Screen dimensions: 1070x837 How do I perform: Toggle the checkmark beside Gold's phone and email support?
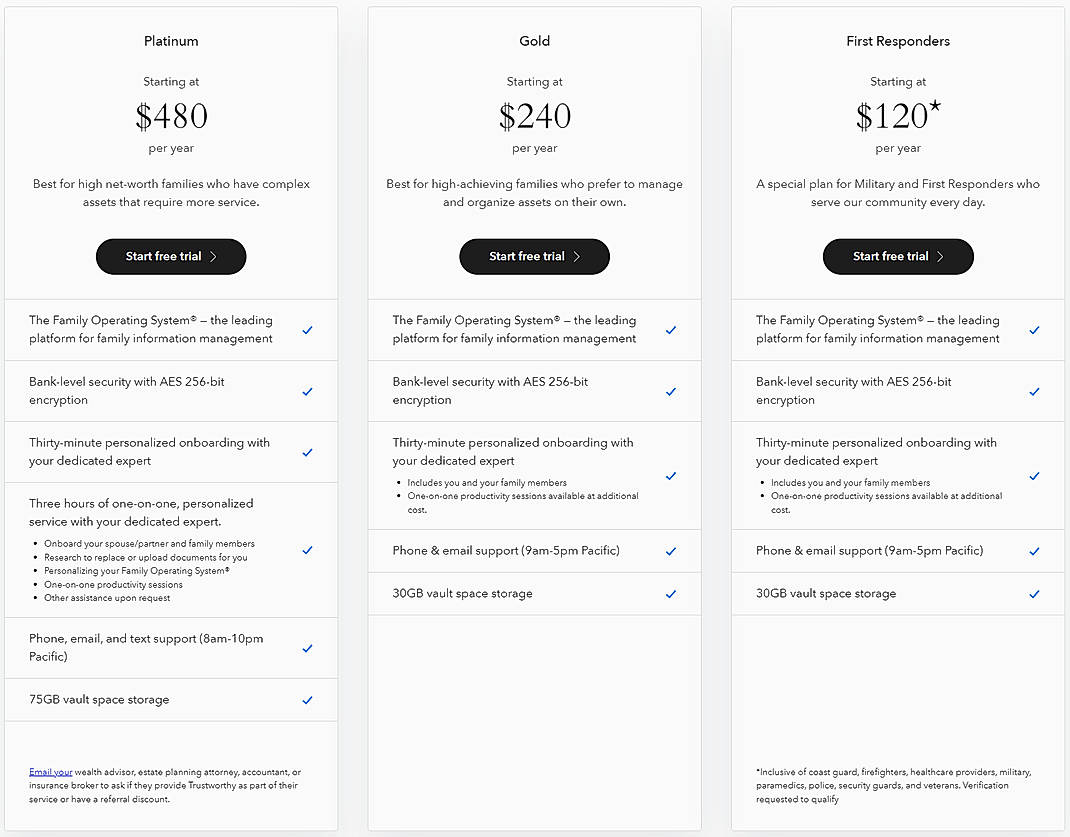click(x=671, y=550)
